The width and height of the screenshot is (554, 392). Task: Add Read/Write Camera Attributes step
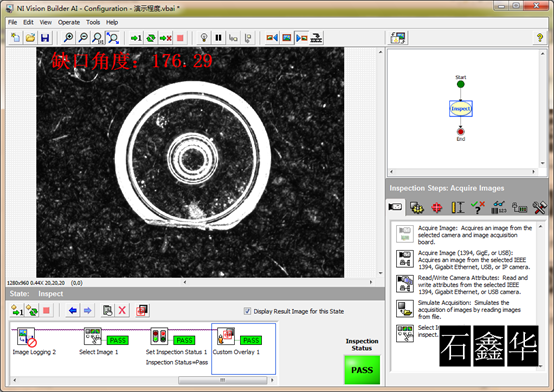tap(464, 285)
